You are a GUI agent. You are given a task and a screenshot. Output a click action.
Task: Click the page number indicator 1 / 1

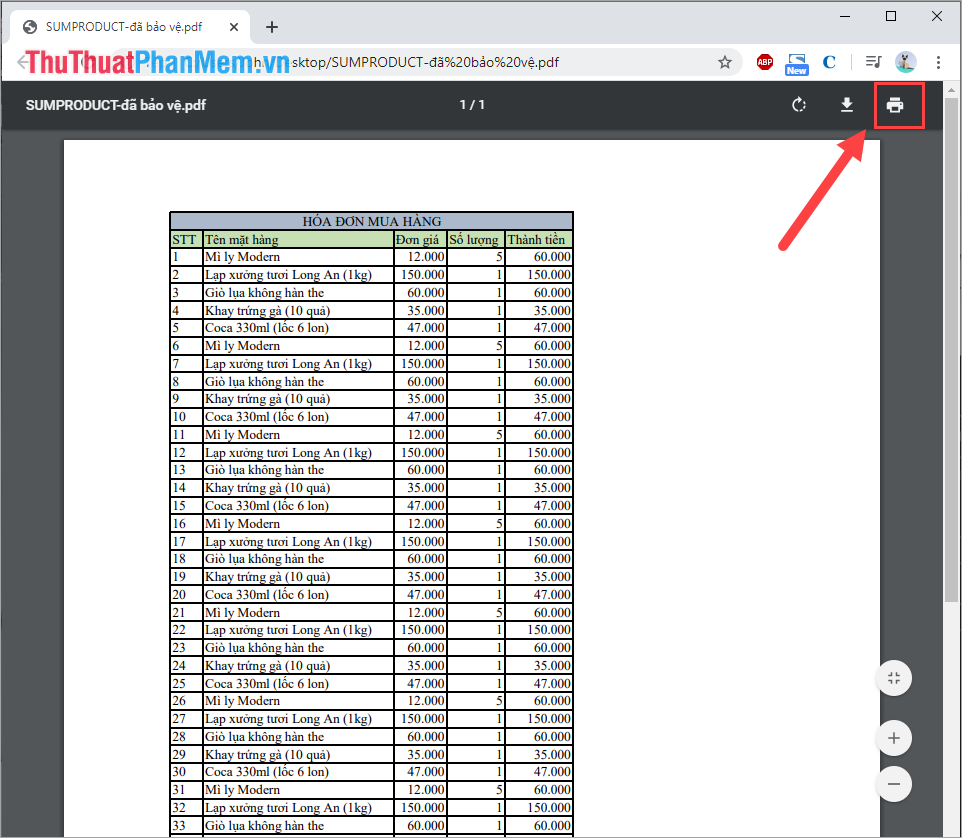(472, 105)
